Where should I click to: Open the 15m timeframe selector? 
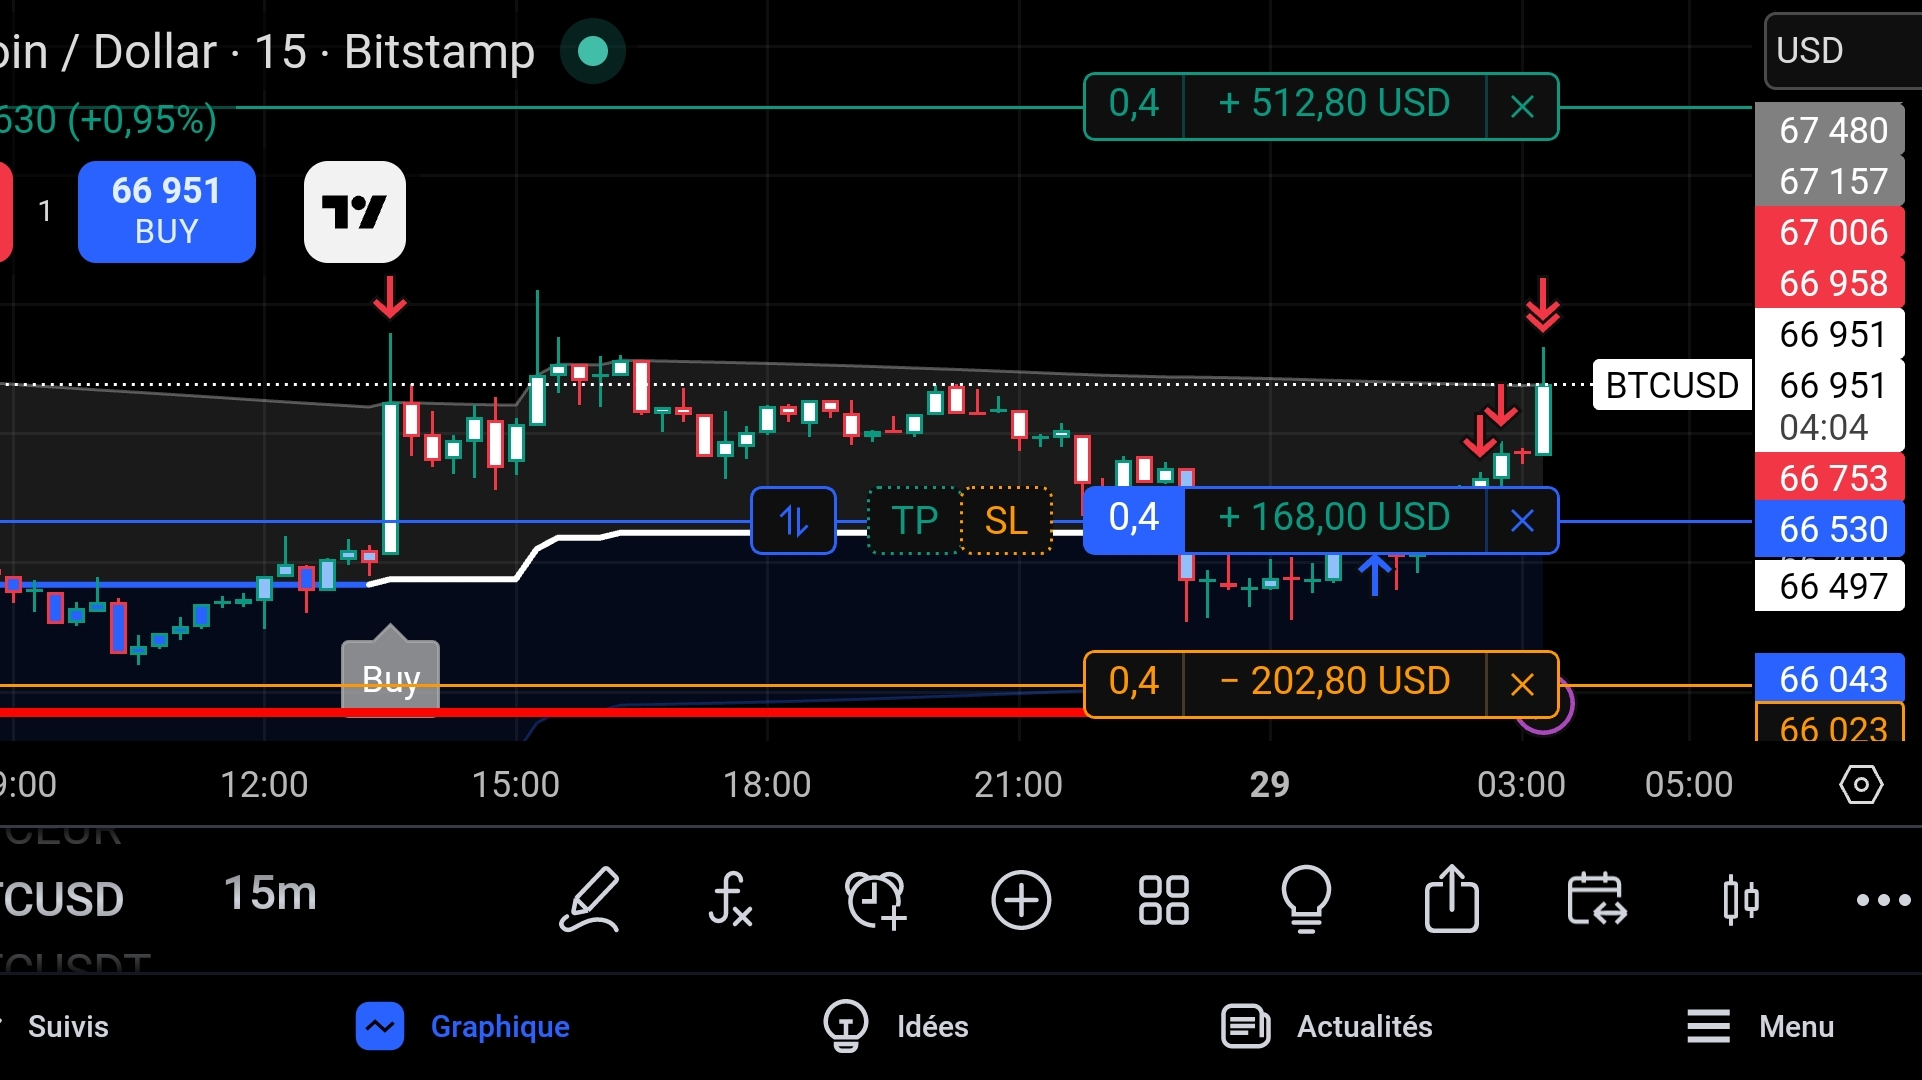pos(270,893)
